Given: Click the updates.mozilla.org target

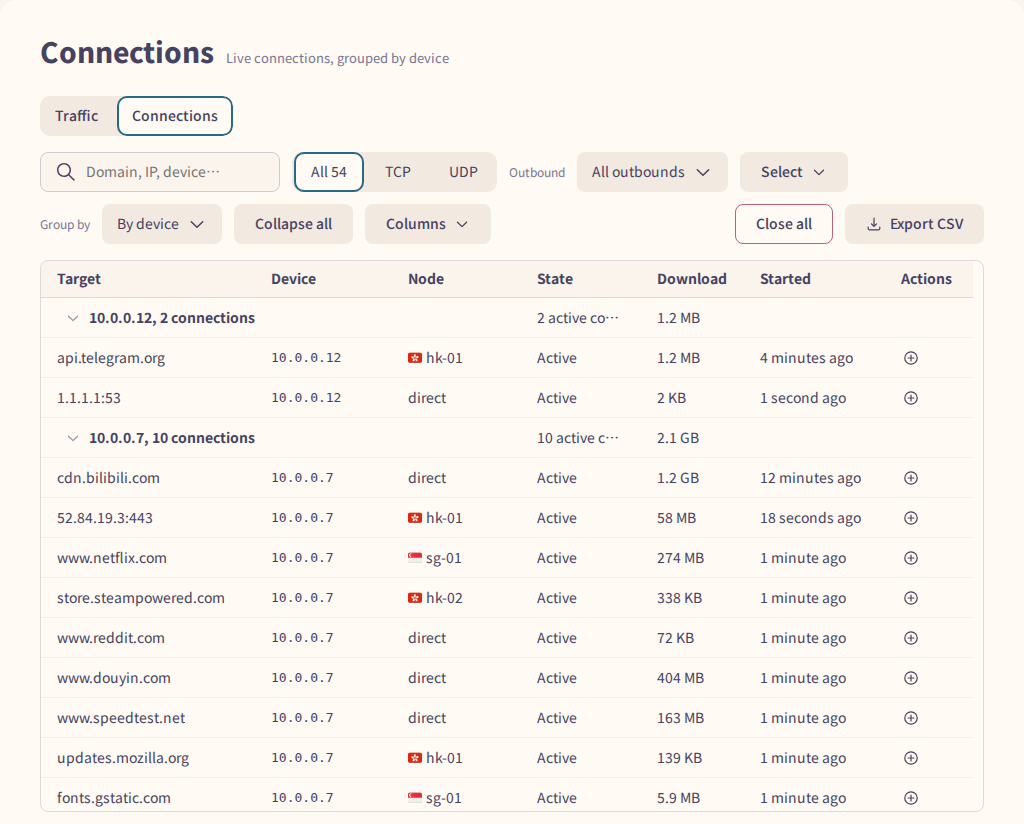Looking at the screenshot, I should [123, 757].
